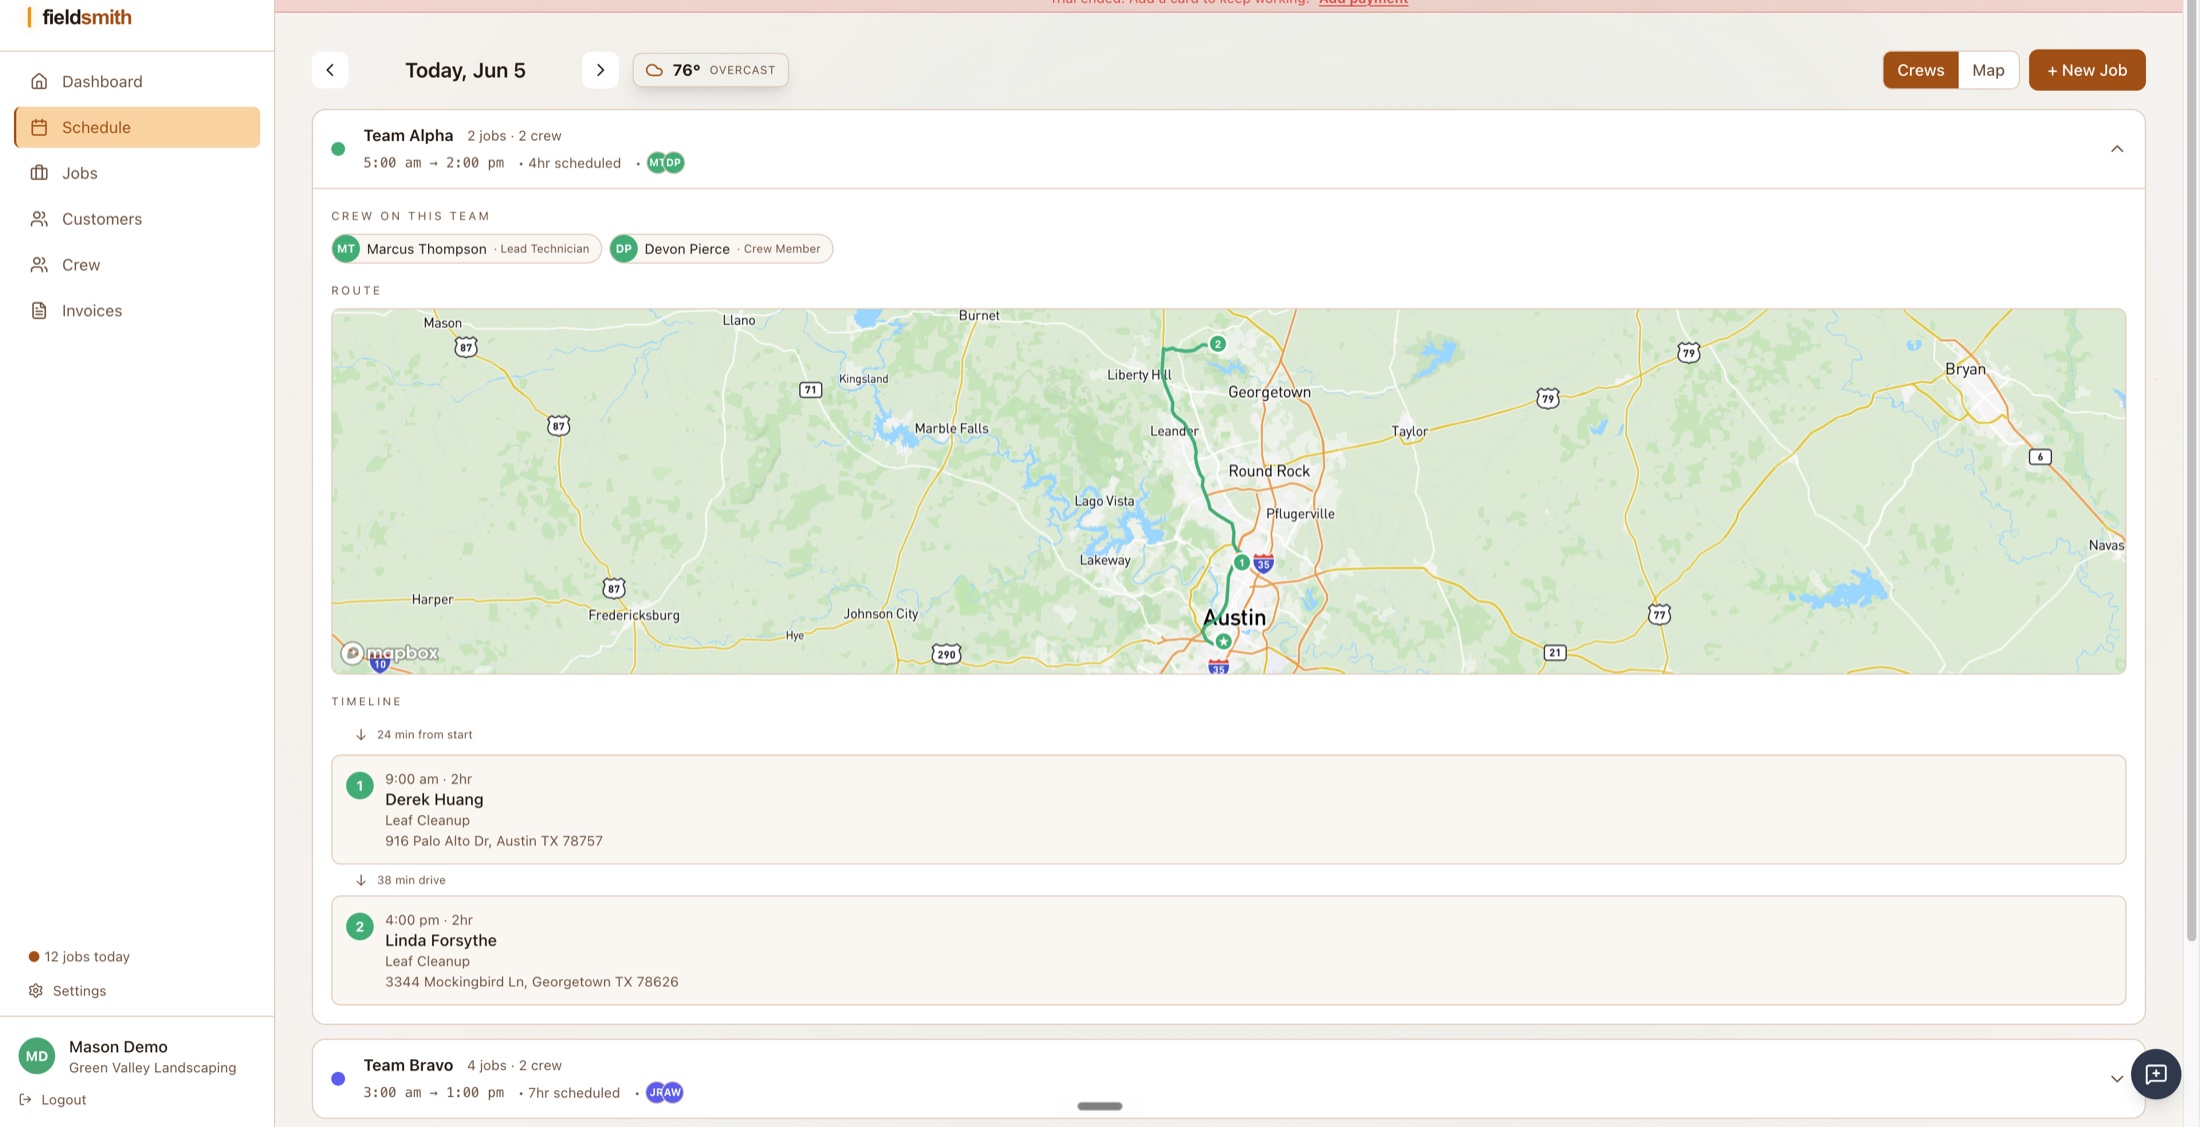Collapse the Team Alpha panel

click(x=2117, y=149)
